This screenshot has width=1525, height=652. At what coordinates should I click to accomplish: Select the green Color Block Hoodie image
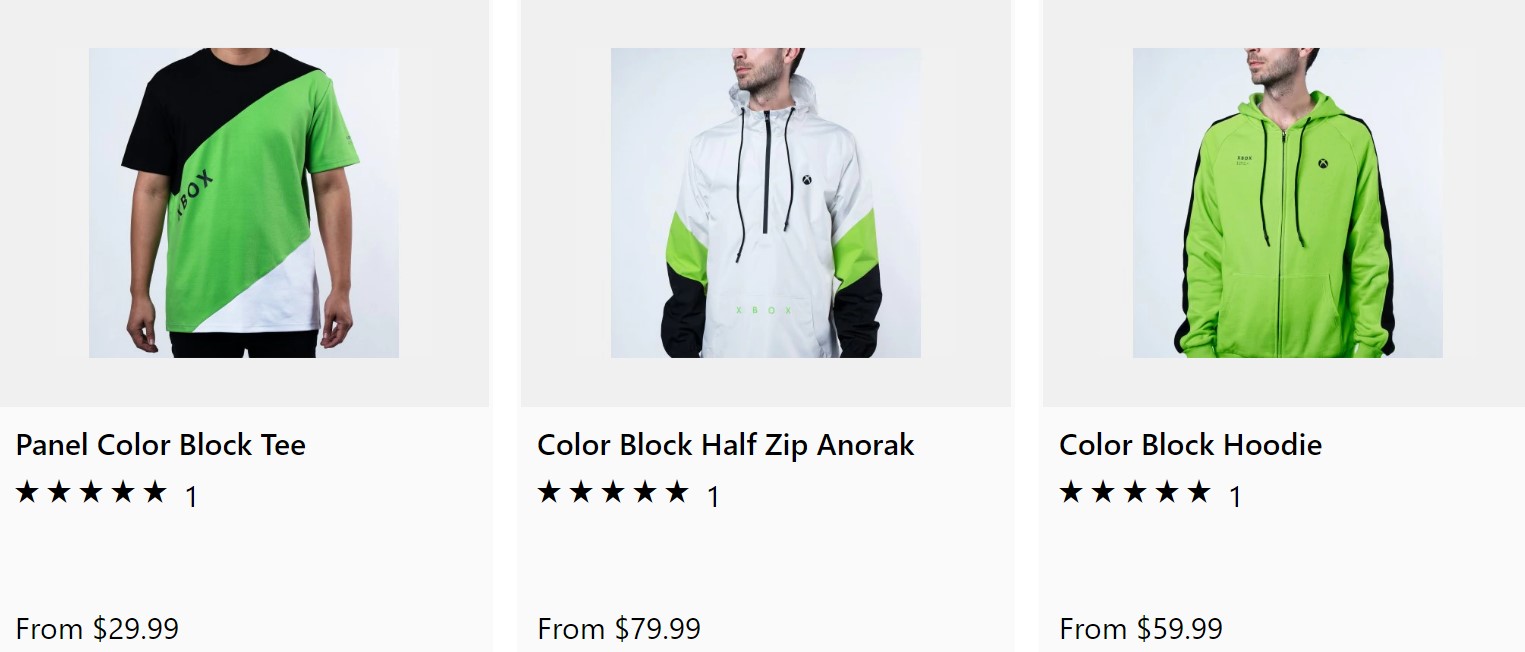point(1288,203)
